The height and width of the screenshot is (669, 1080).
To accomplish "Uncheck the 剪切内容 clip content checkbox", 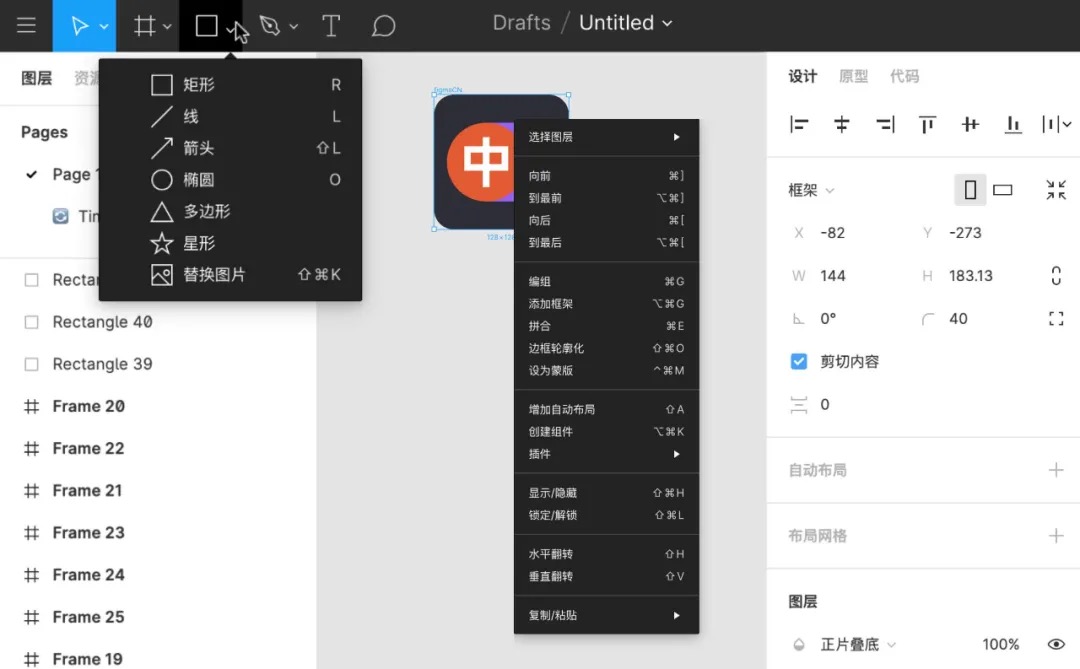I will (x=798, y=361).
